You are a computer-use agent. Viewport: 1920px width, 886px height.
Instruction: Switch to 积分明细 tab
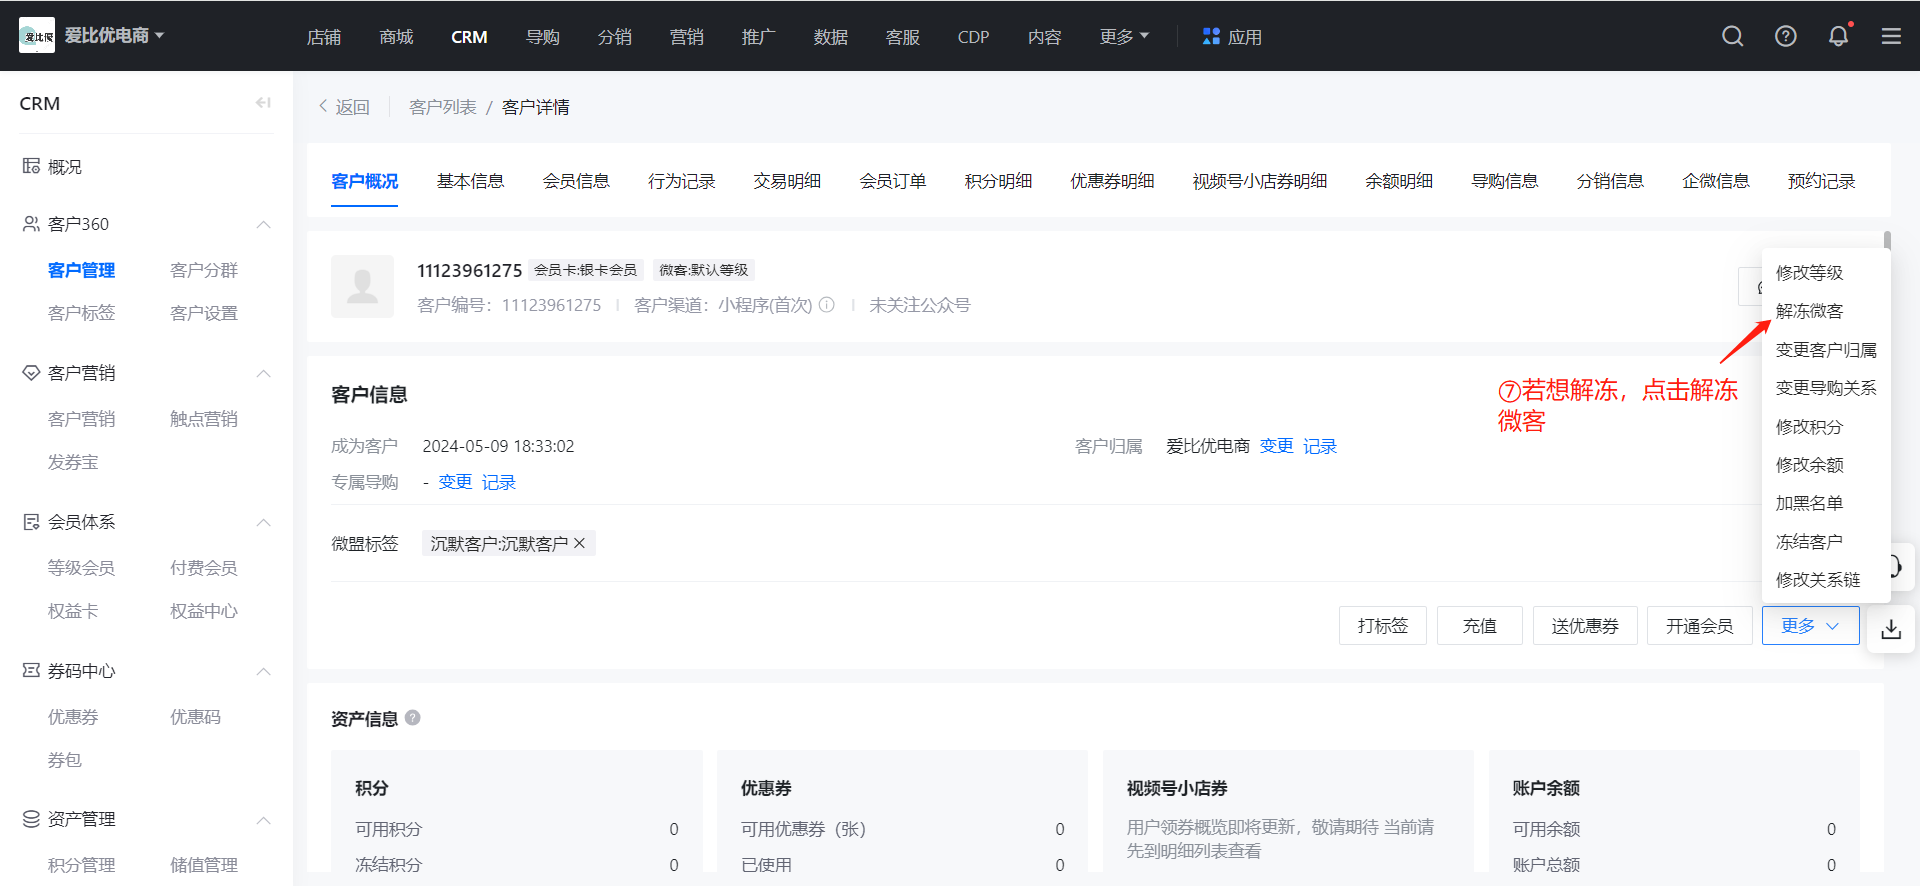998,181
